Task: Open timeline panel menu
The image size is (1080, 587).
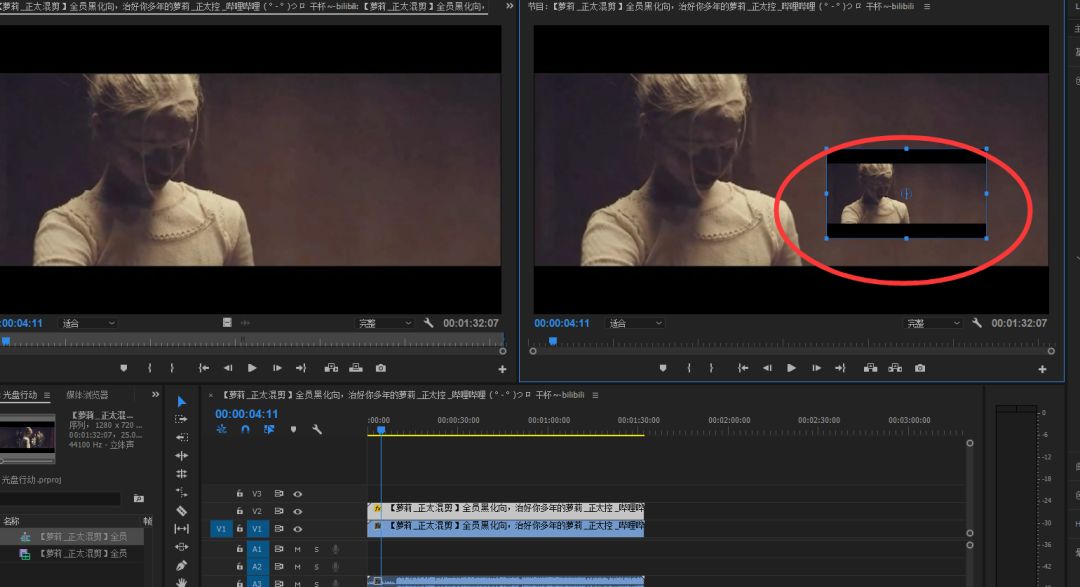Action: click(x=595, y=395)
